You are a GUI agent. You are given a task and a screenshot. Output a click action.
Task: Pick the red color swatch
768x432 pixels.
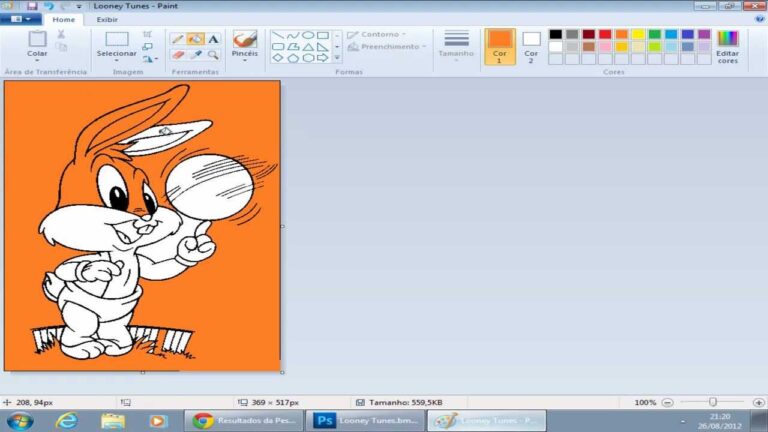[x=605, y=34]
